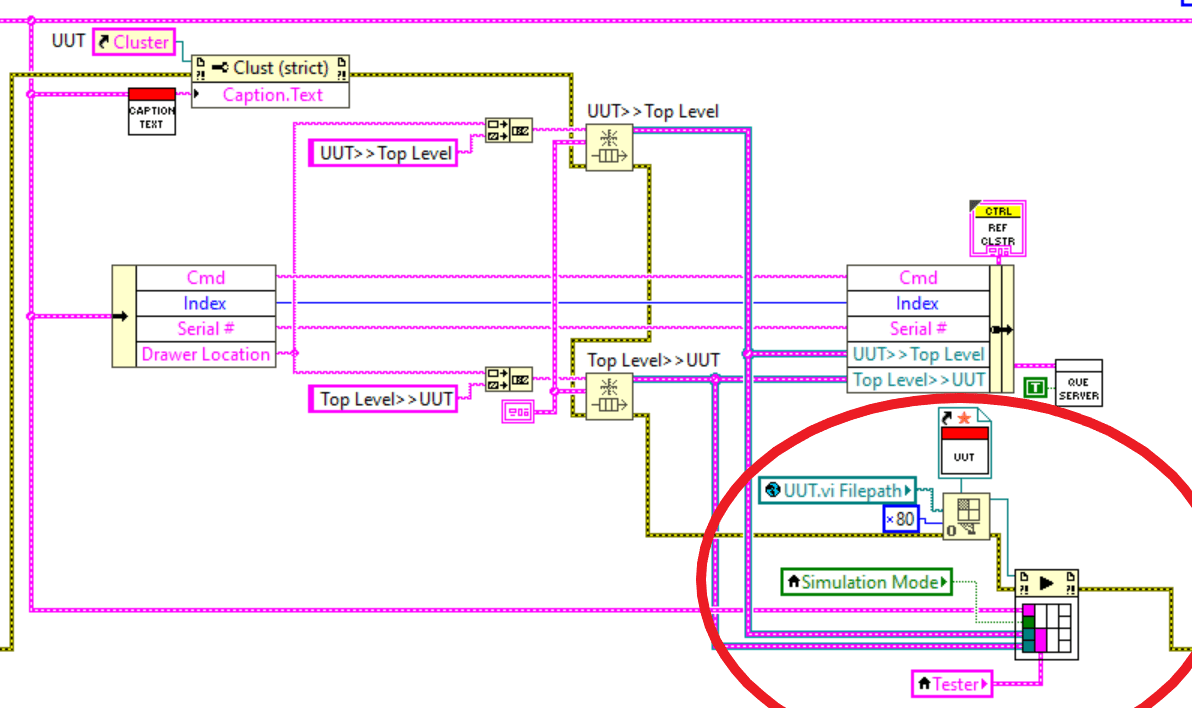Click the x80 numeric constant
This screenshot has height=708, width=1192.
[x=899, y=519]
